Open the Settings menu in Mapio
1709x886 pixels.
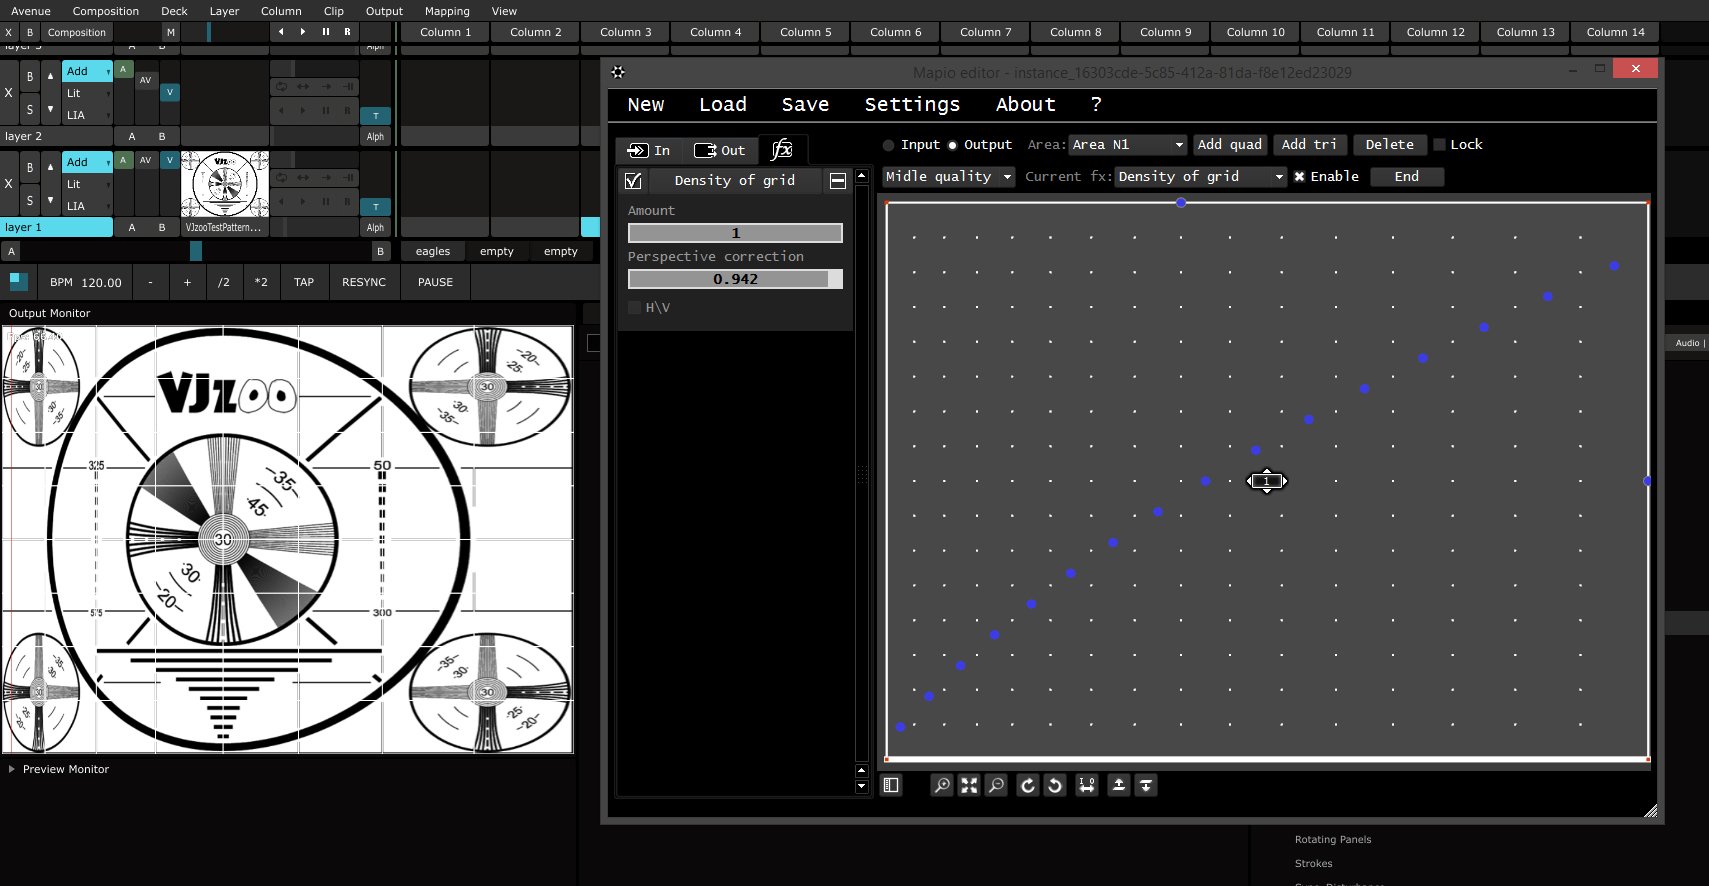tap(911, 105)
